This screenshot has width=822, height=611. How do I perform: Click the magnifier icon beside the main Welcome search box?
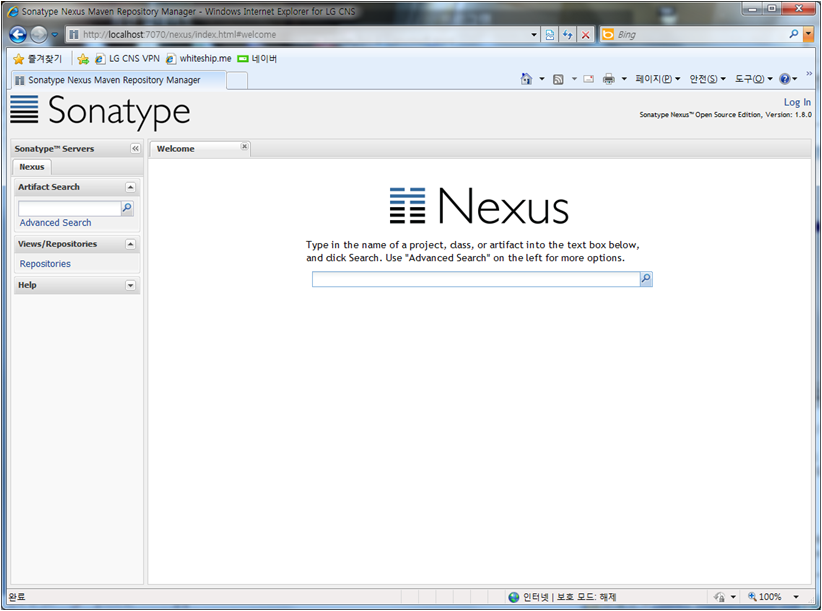click(x=646, y=280)
